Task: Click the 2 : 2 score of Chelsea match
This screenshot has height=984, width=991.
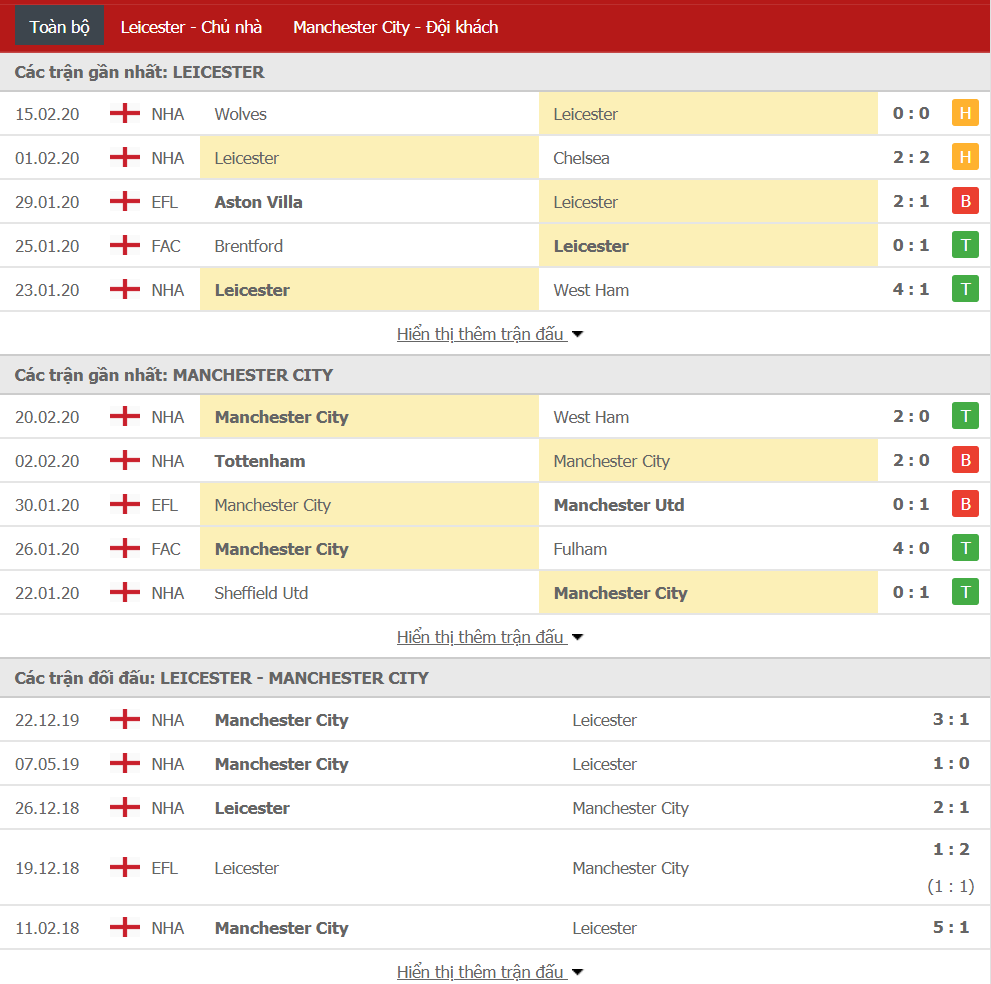Action: pyautogui.click(x=911, y=157)
